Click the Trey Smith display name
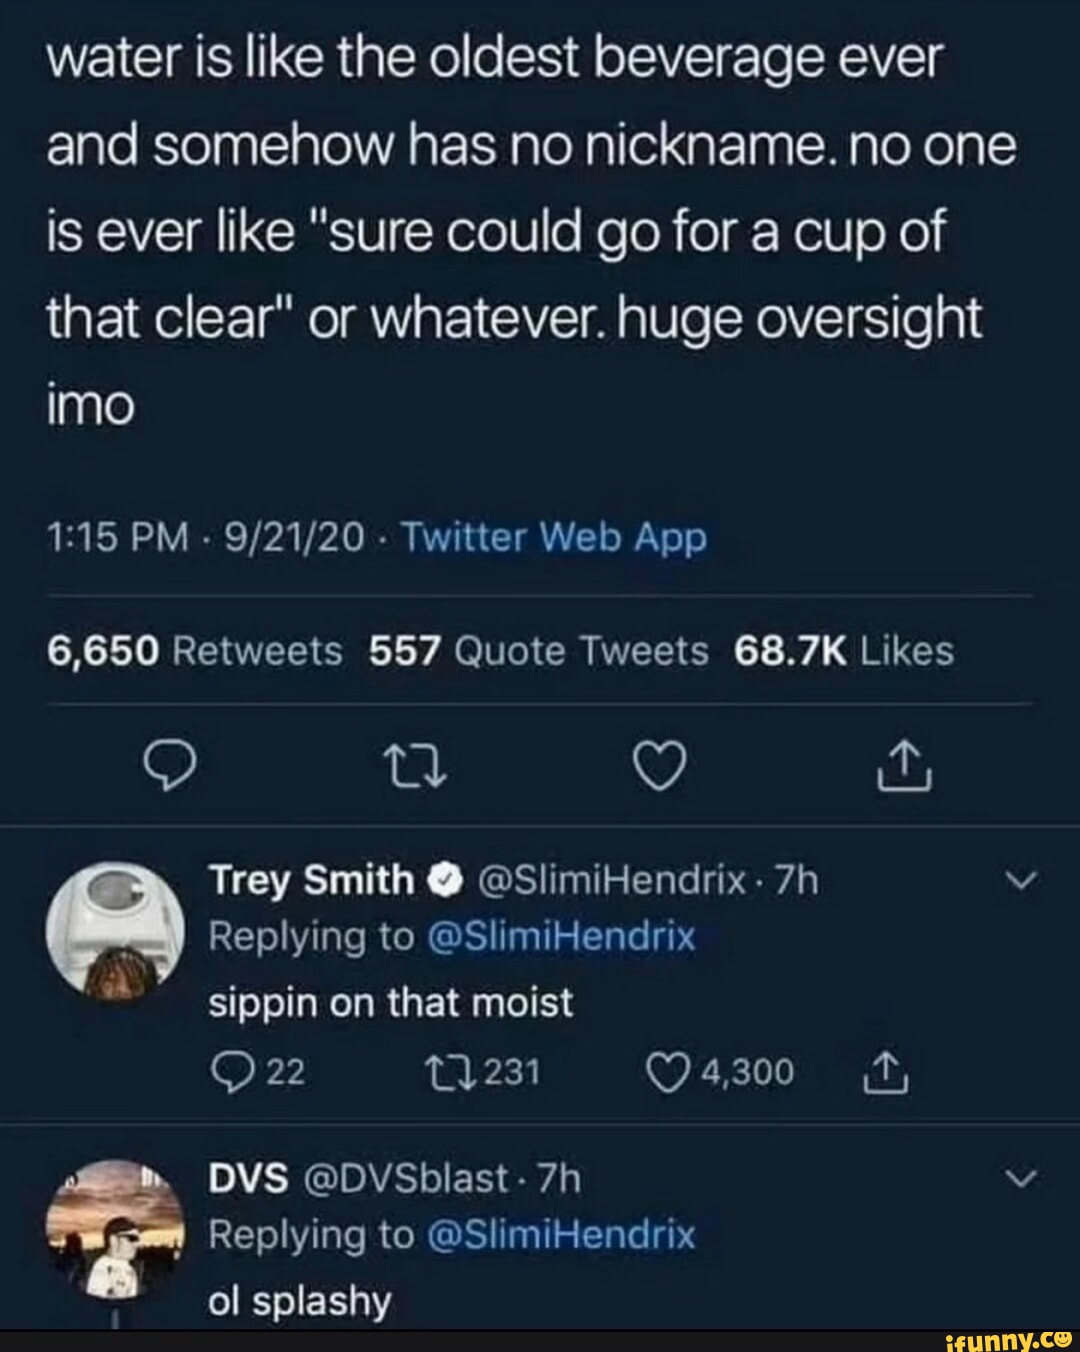 coord(311,881)
